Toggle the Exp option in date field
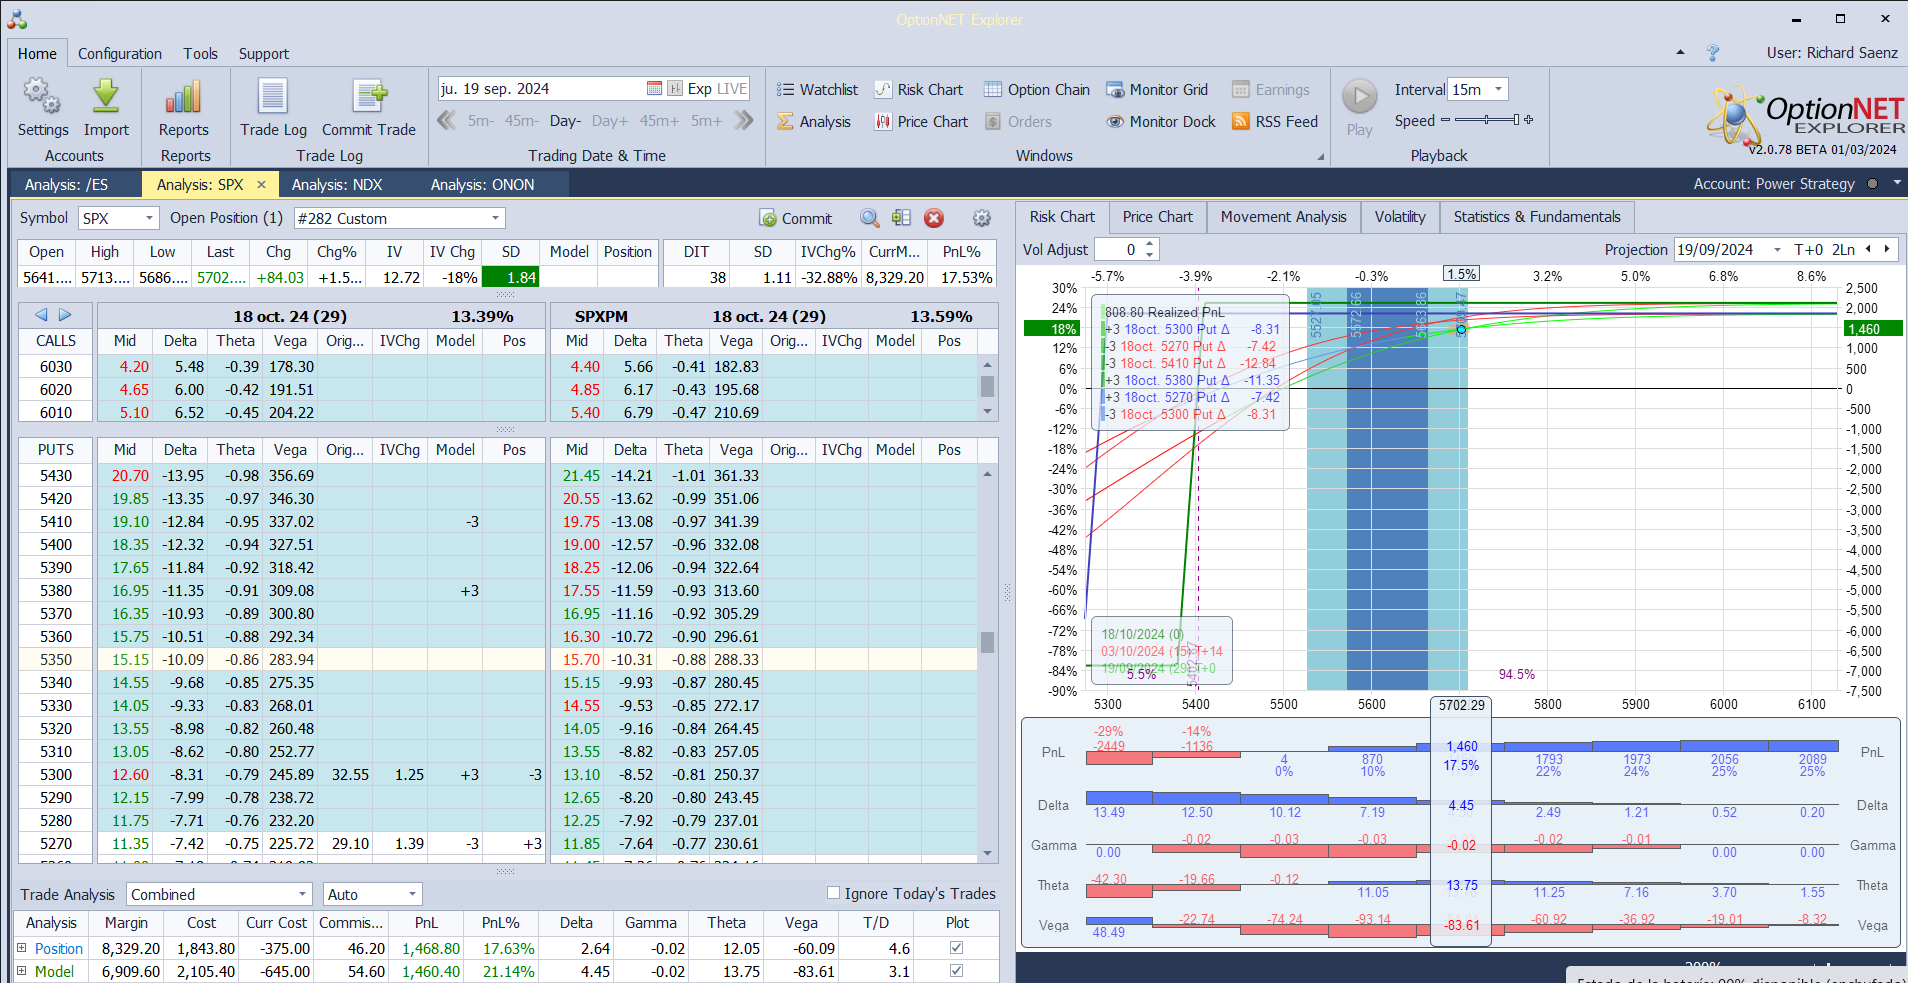The image size is (1908, 983). coord(699,88)
